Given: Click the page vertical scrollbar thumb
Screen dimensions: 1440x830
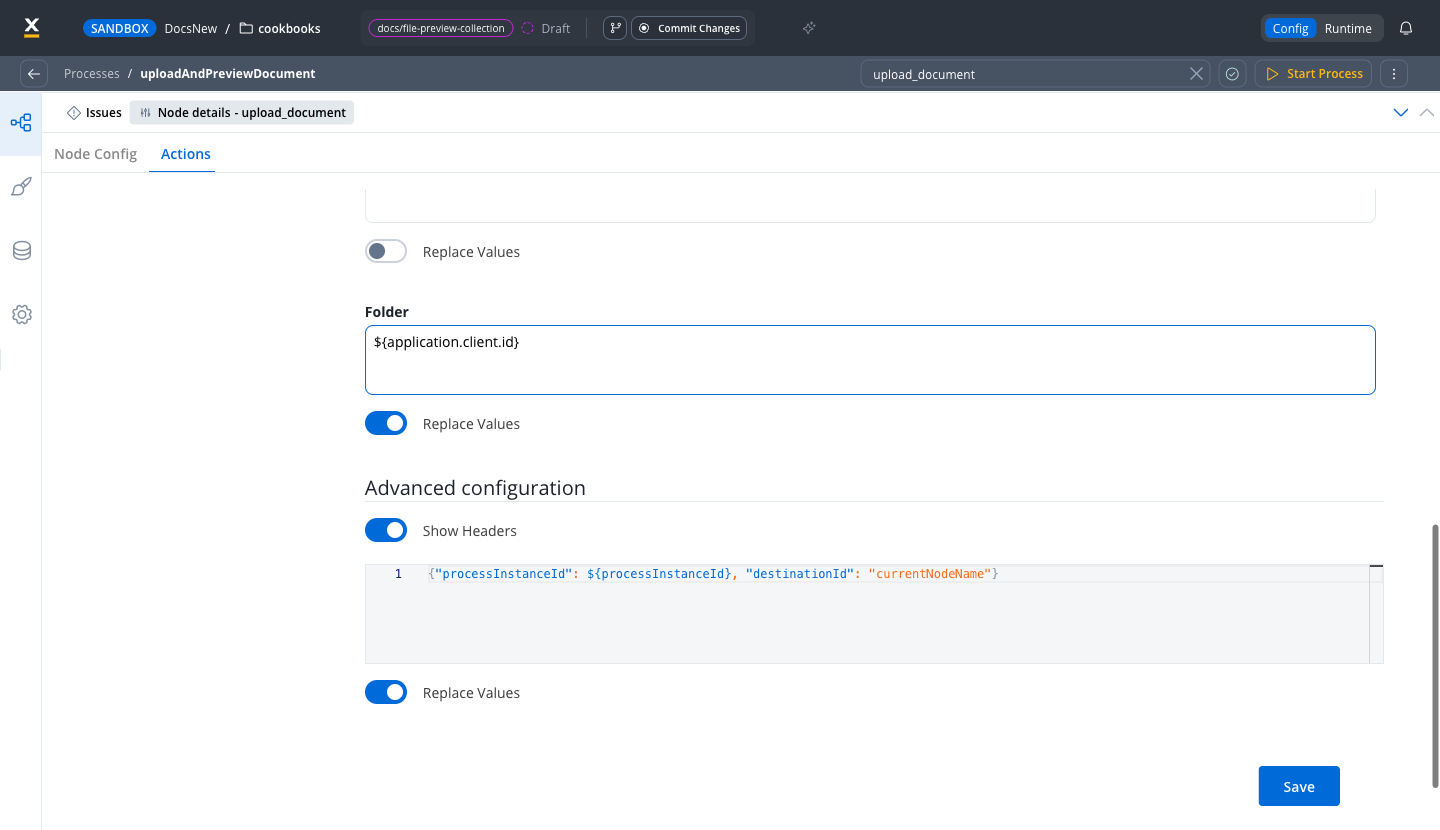Looking at the screenshot, I should pyautogui.click(x=1435, y=655).
